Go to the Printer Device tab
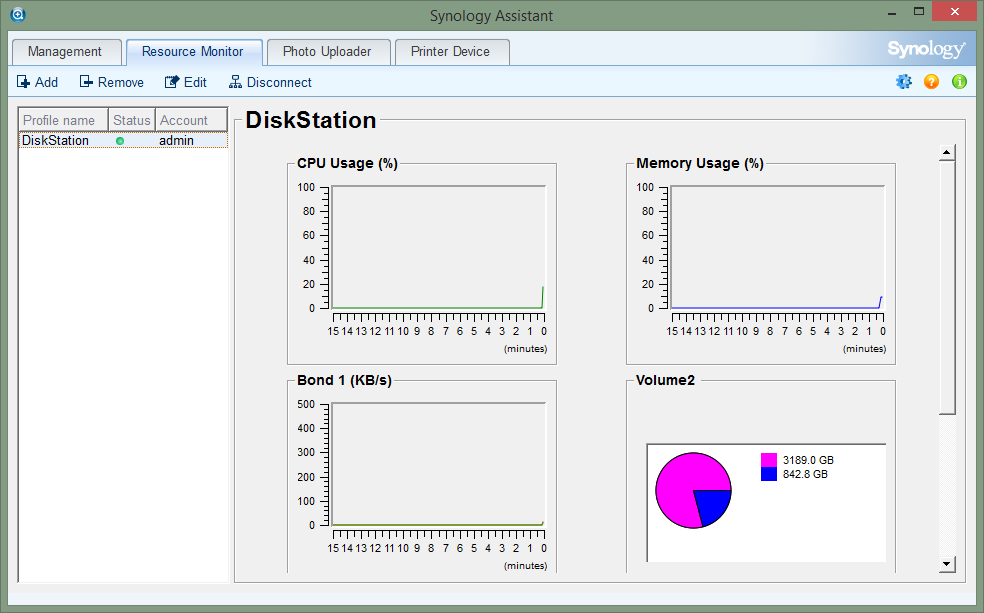984x613 pixels. (x=451, y=51)
